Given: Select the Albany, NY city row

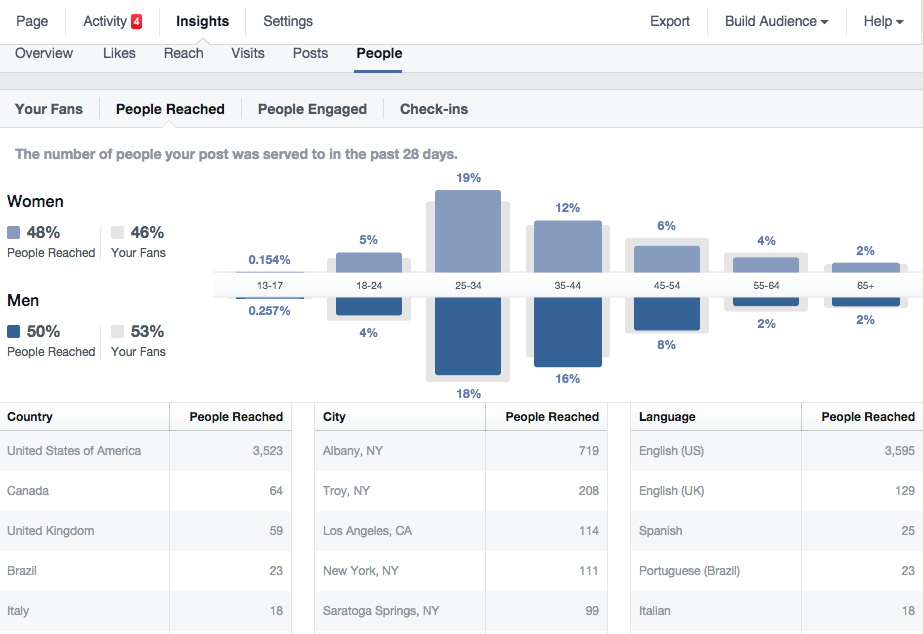Looking at the screenshot, I should [x=460, y=451].
